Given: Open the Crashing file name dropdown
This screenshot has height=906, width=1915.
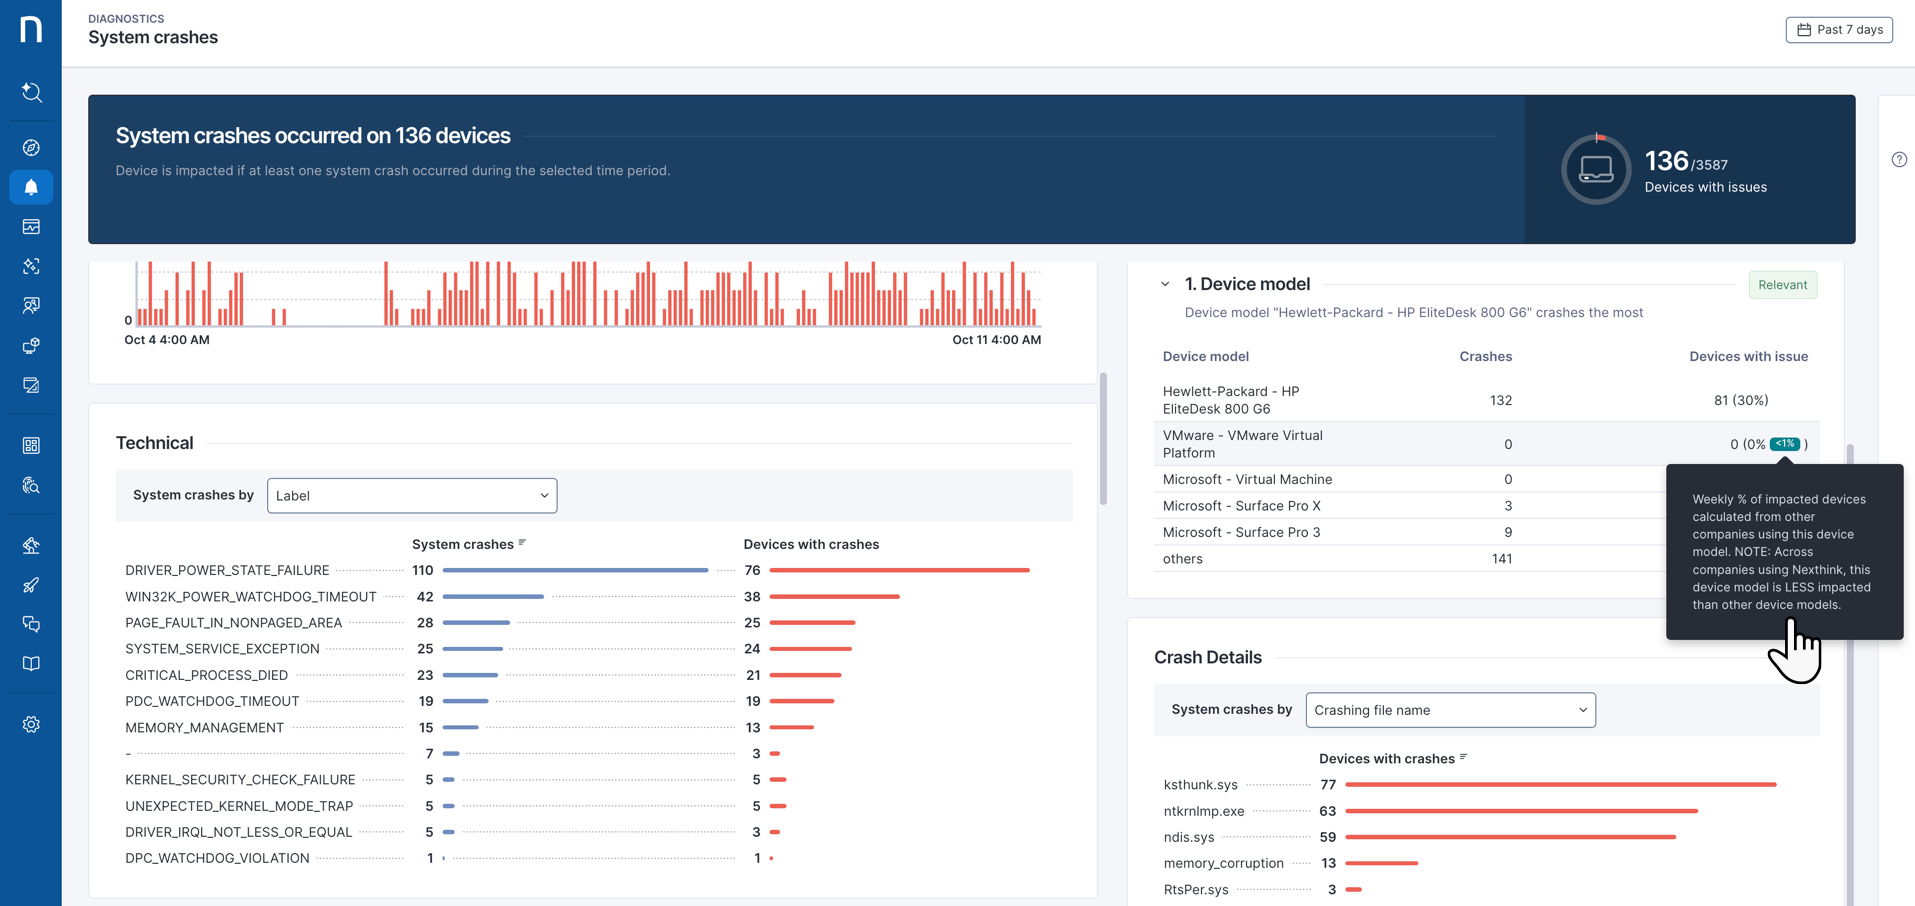Looking at the screenshot, I should [1449, 710].
